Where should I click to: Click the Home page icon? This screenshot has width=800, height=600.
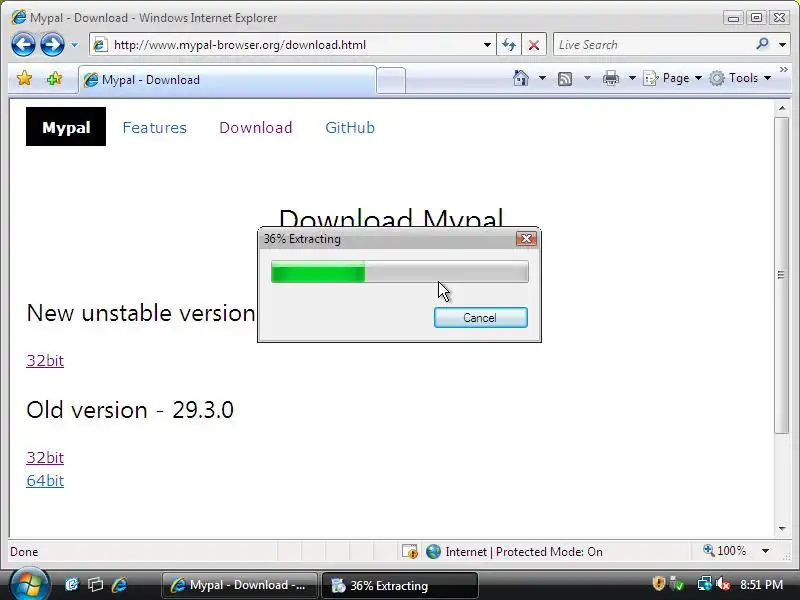coord(521,78)
